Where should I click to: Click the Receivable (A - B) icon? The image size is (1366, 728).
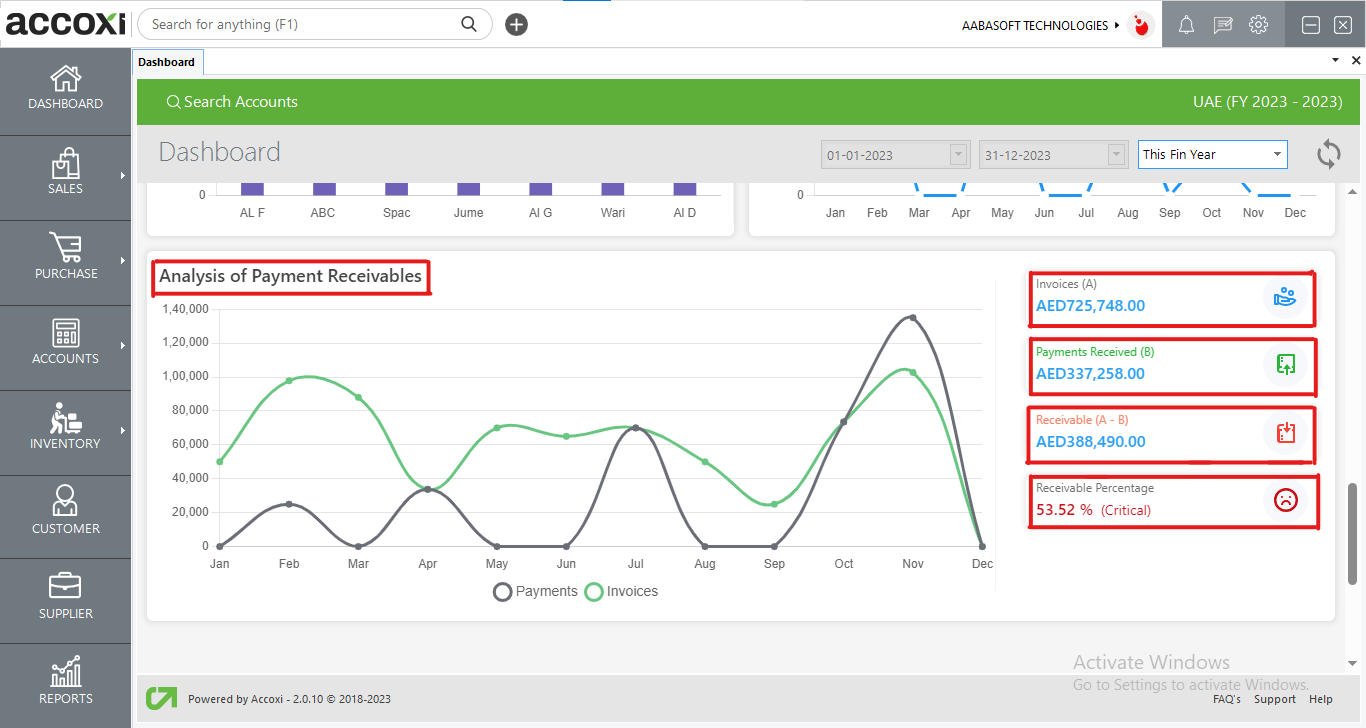tap(1285, 433)
